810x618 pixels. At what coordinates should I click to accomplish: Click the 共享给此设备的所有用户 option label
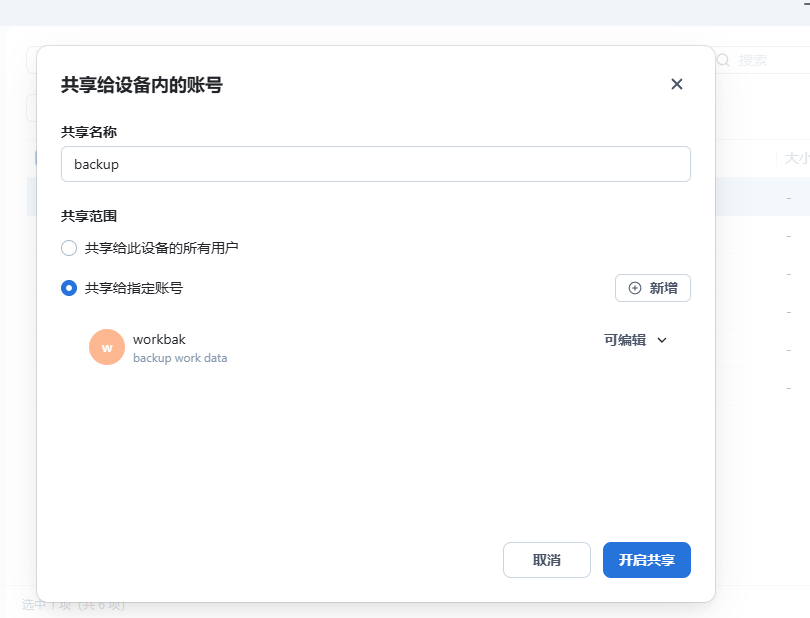tap(162, 248)
